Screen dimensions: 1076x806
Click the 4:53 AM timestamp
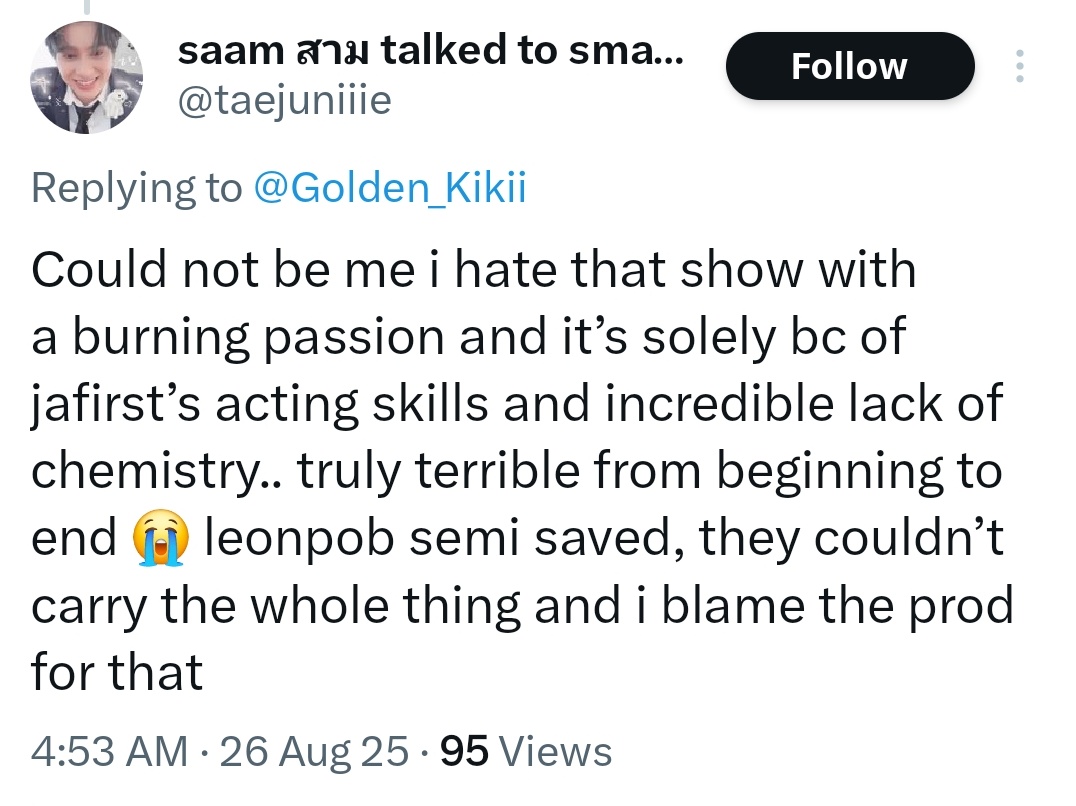[x=108, y=751]
